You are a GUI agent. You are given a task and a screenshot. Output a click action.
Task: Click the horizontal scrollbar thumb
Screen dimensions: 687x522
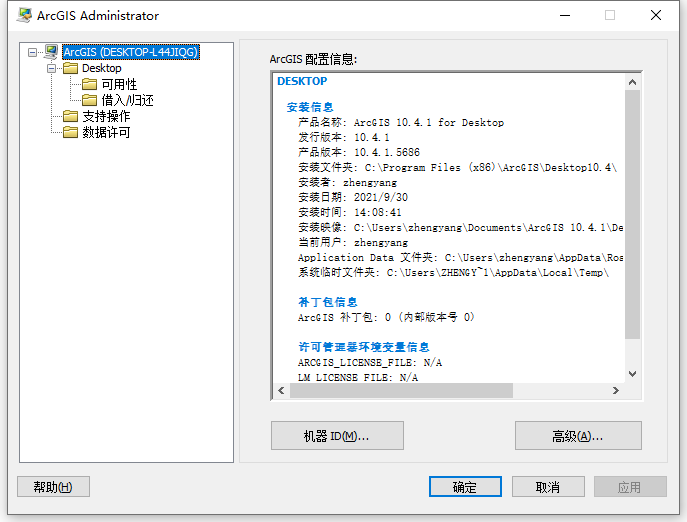[x=401, y=390]
